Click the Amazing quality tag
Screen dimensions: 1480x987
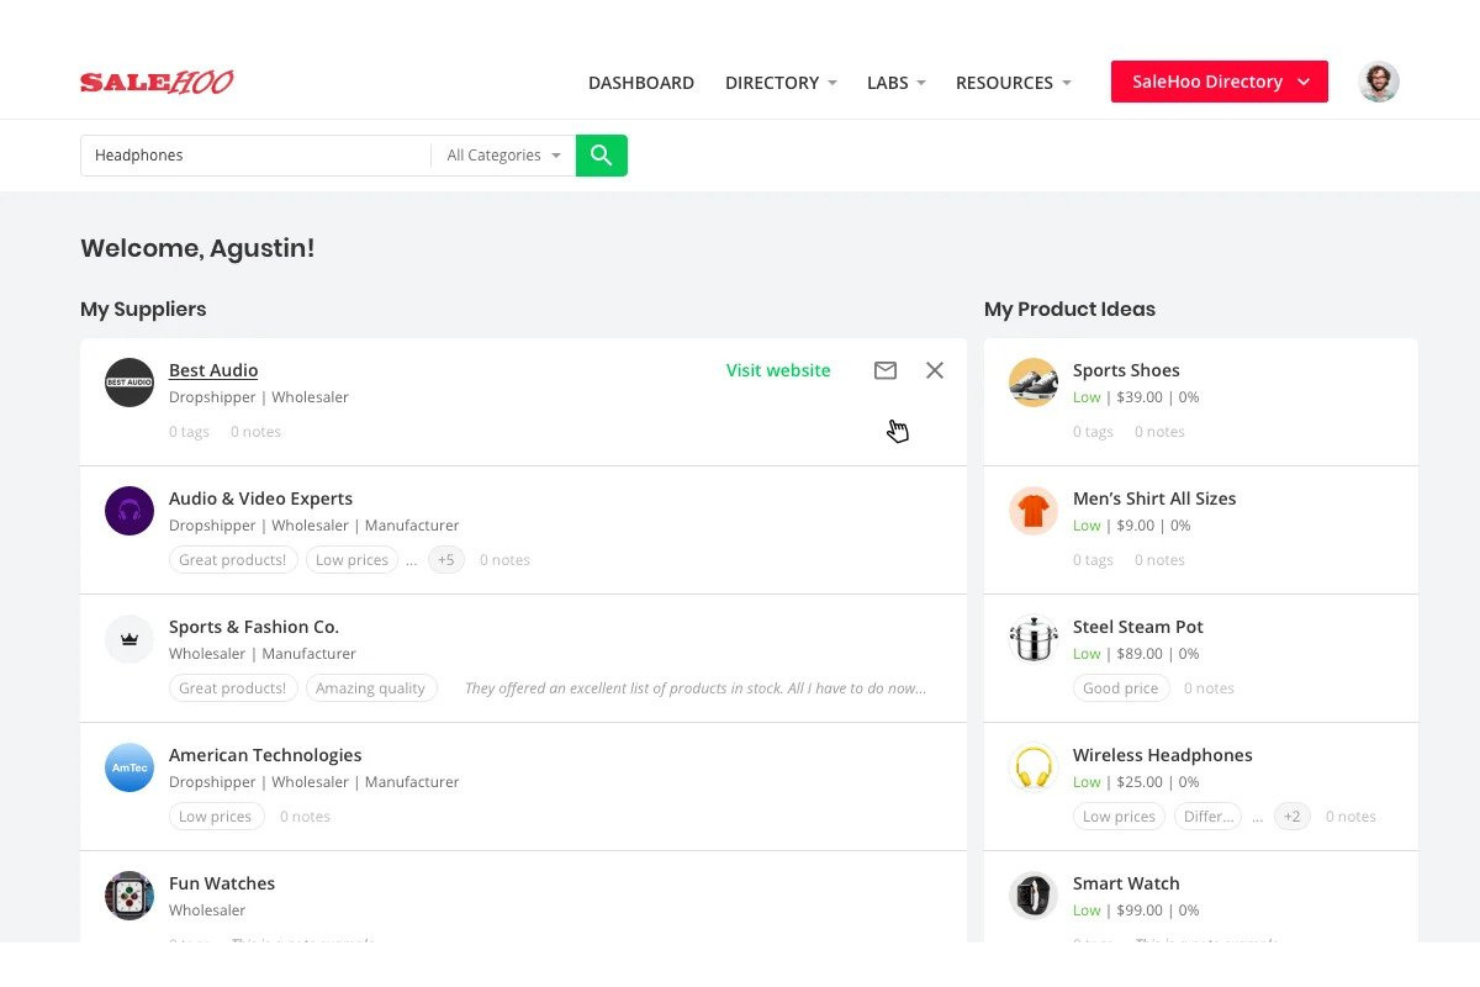pos(371,688)
